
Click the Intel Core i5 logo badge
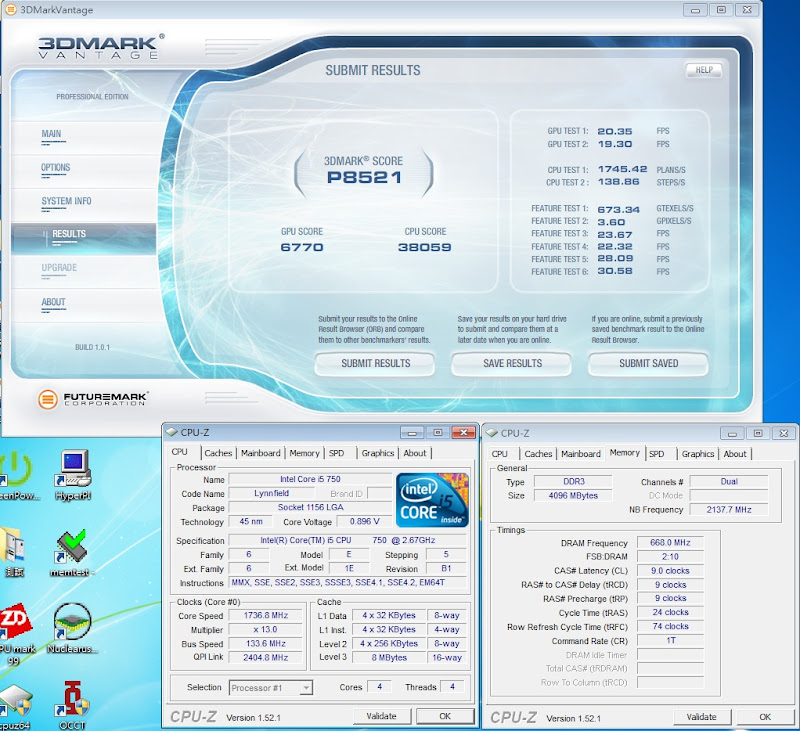(432, 500)
